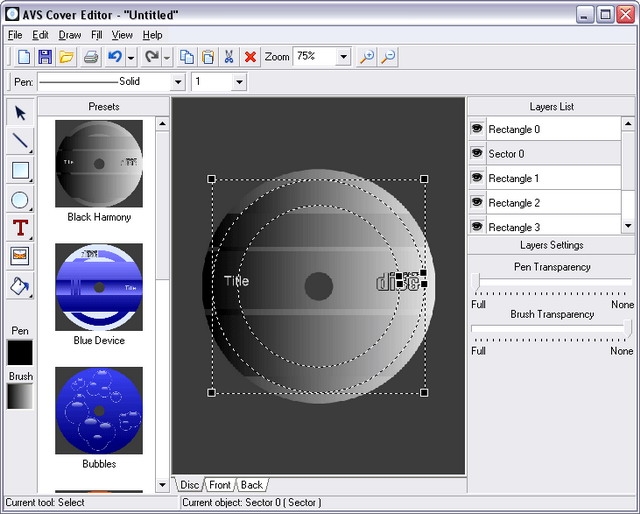Choose the Rectangle shape tool
640x514 pixels.
tap(20, 170)
